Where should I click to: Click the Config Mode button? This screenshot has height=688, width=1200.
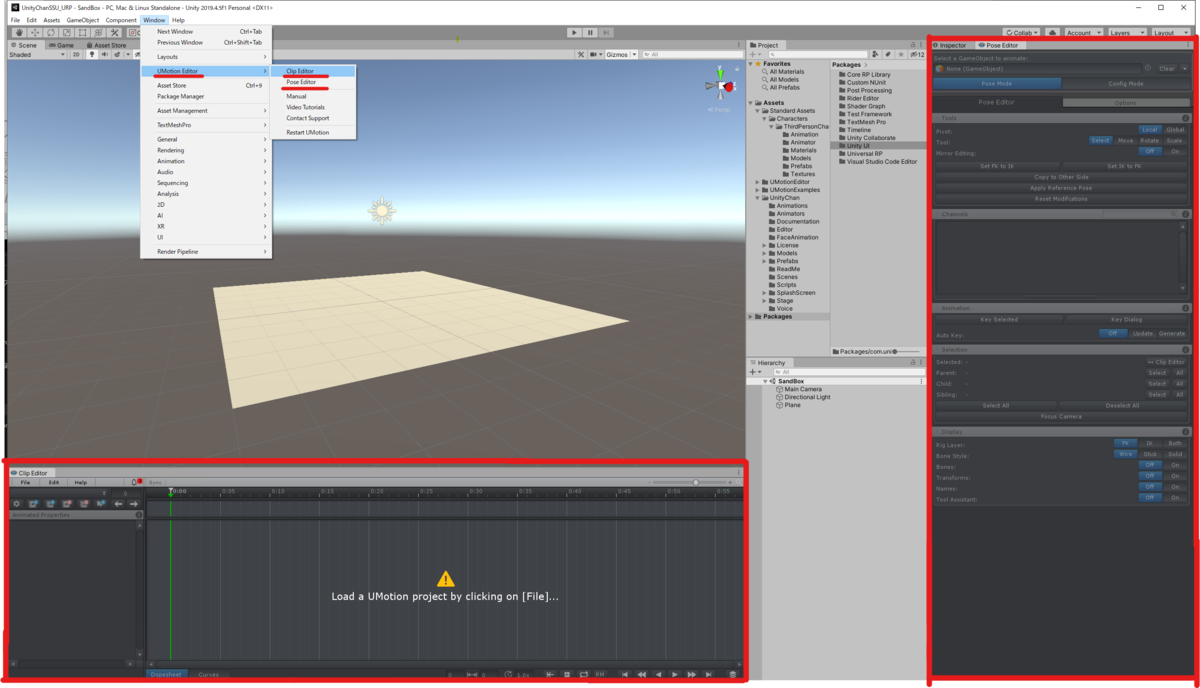1125,84
